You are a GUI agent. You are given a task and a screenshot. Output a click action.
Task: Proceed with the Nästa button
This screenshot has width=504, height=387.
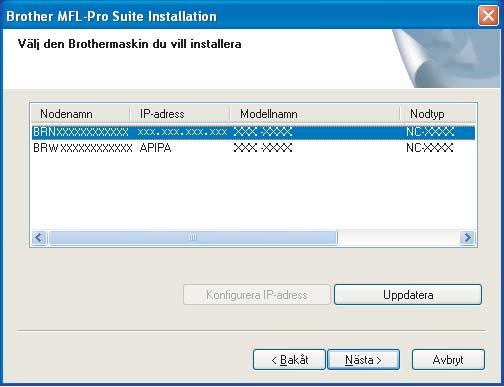(364, 360)
